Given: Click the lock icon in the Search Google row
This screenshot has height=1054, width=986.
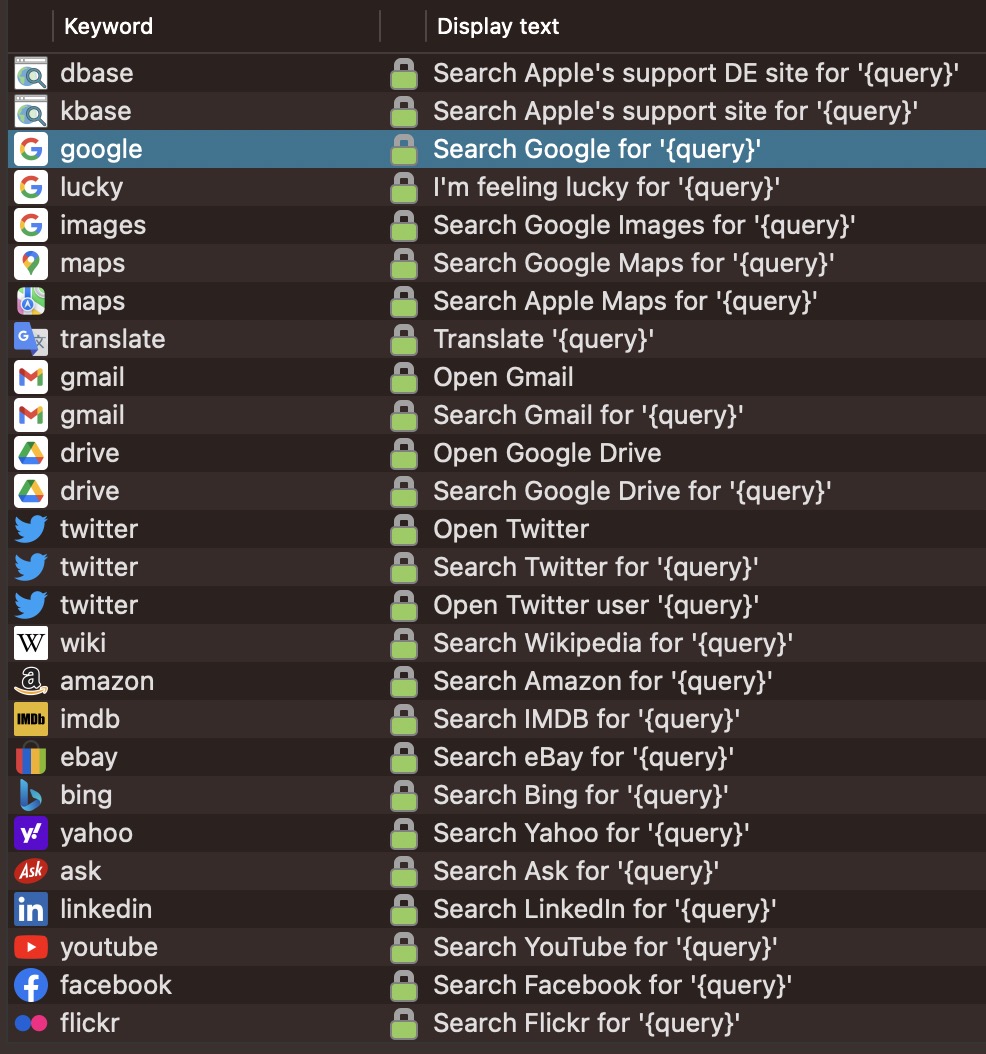Looking at the screenshot, I should tap(404, 149).
